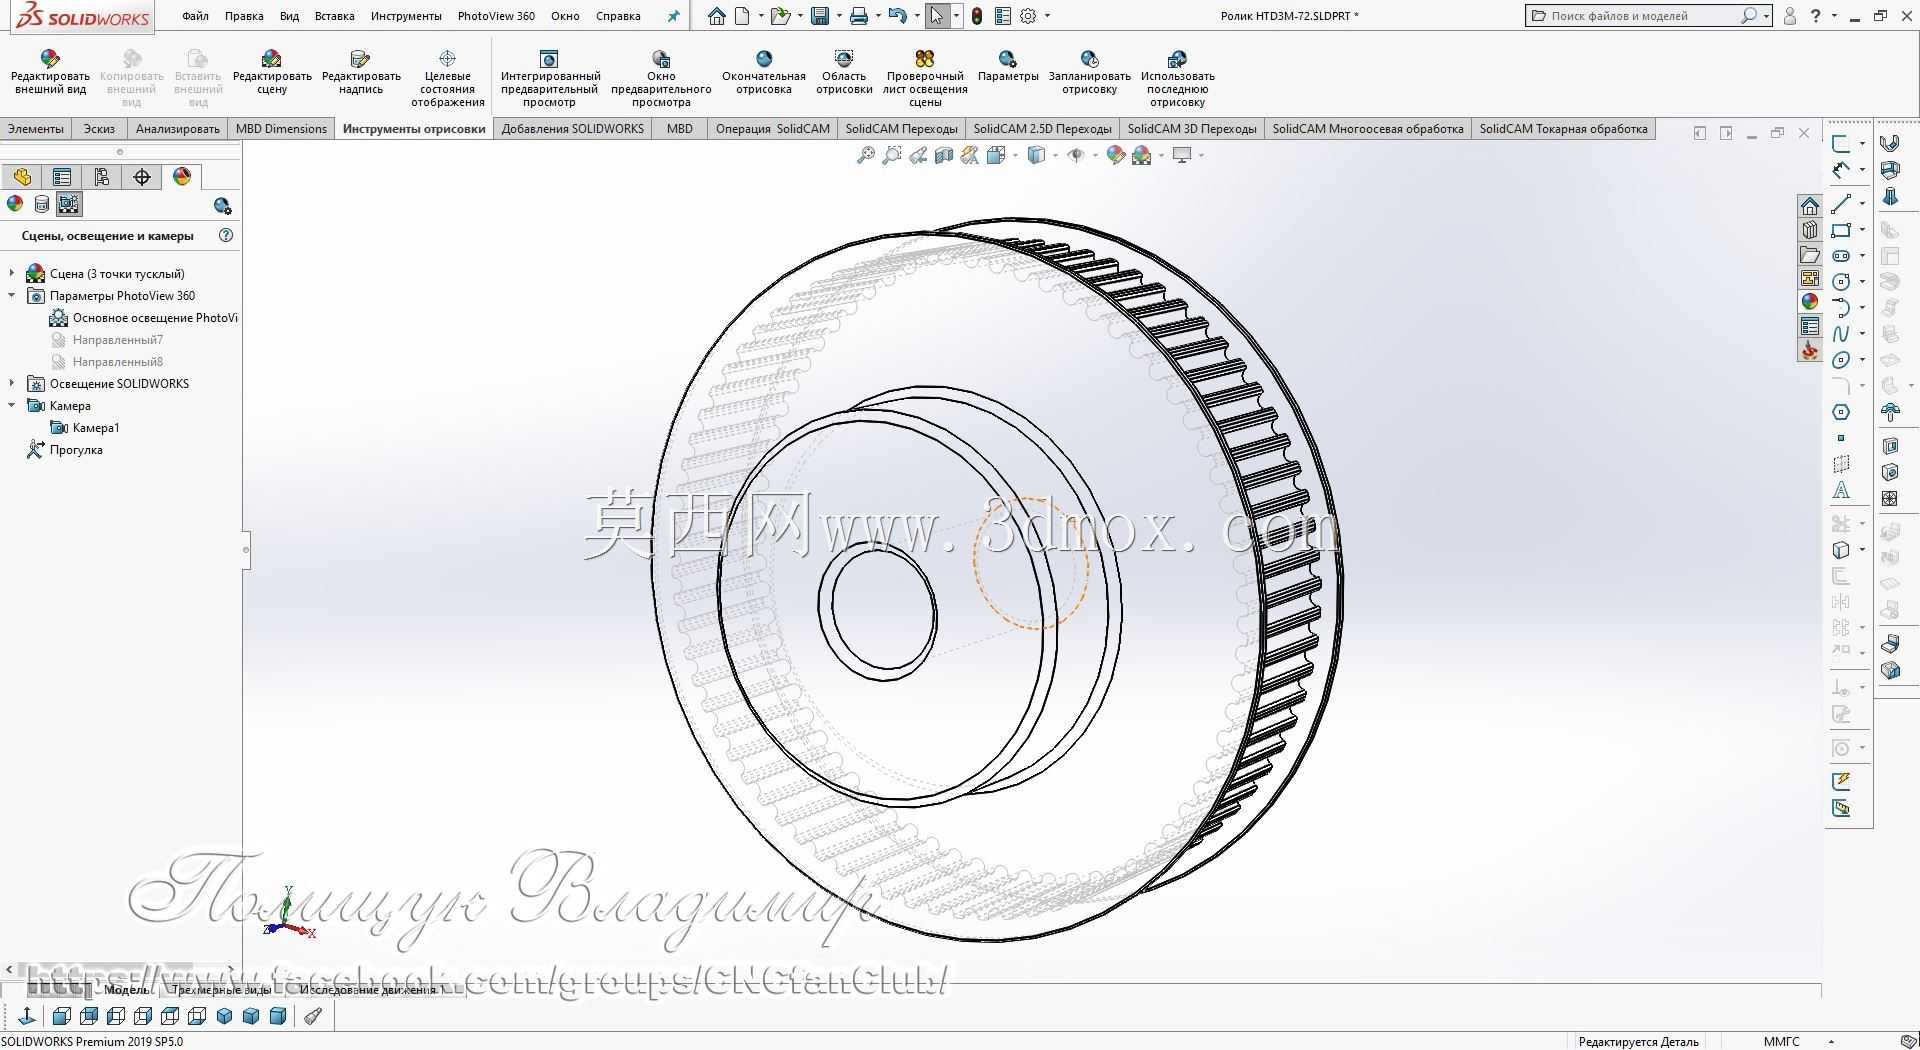Select the Камера1 tree item
This screenshot has height=1050, width=1920.
point(85,428)
